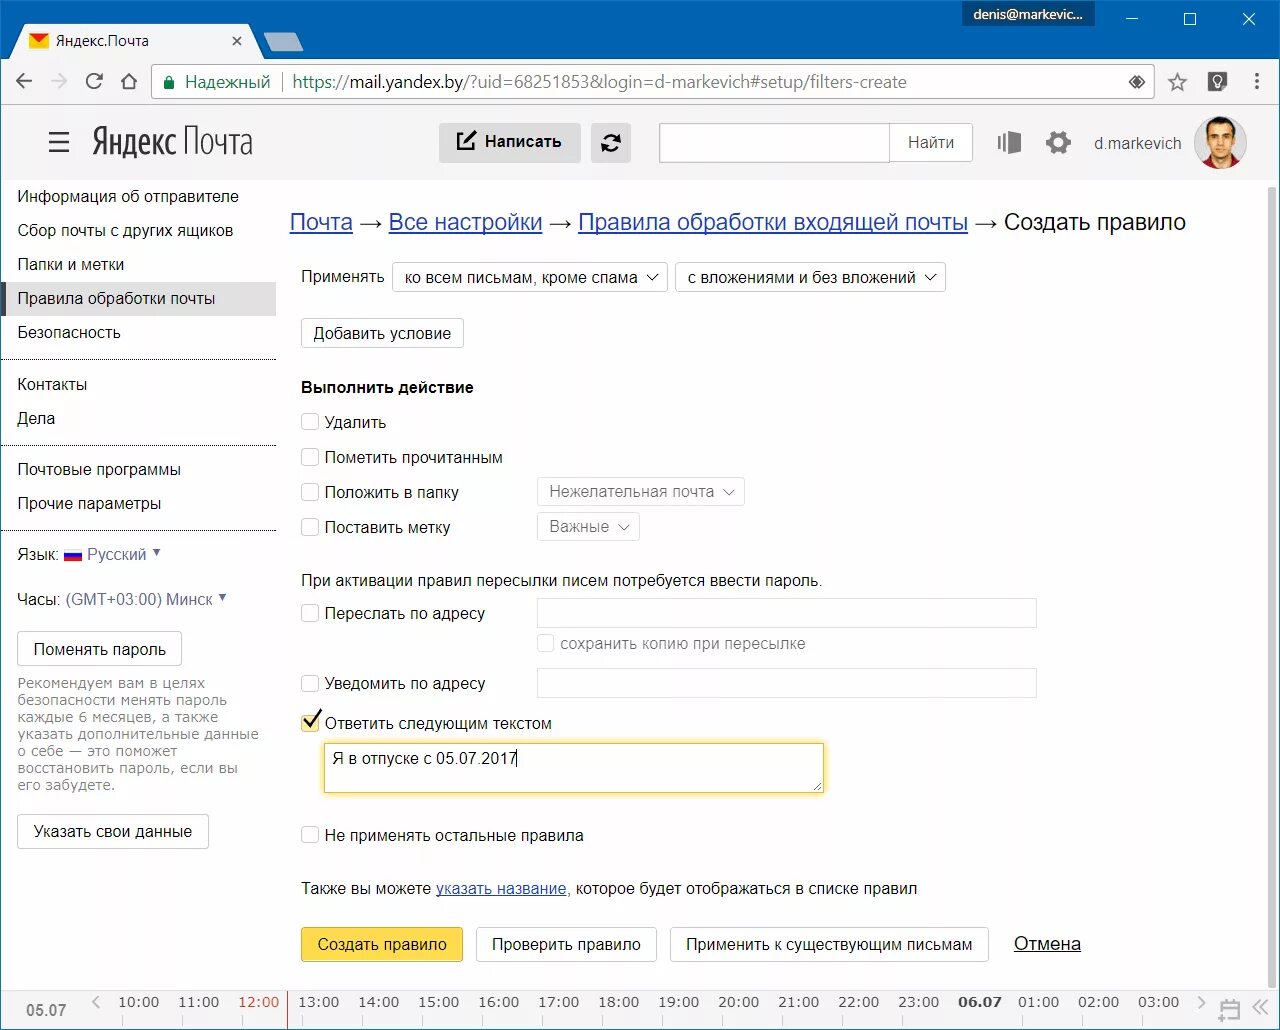Uncheck Ответить следующим текстом checkbox
The image size is (1280, 1030).
310,722
